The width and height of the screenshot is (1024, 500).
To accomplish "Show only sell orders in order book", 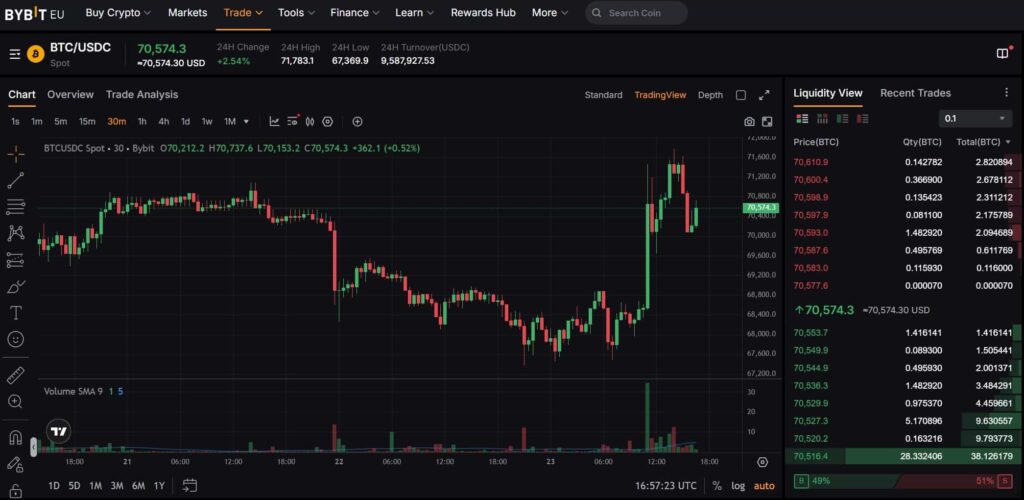I will (x=863, y=119).
